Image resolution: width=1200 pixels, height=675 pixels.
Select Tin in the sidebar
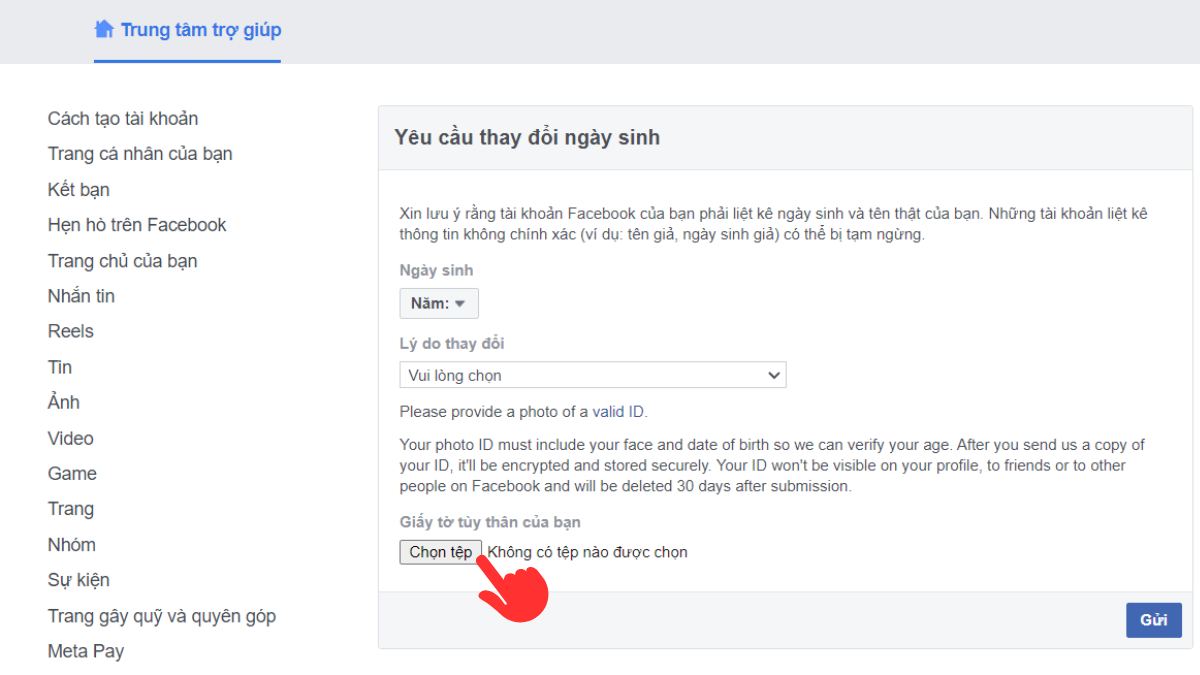60,367
